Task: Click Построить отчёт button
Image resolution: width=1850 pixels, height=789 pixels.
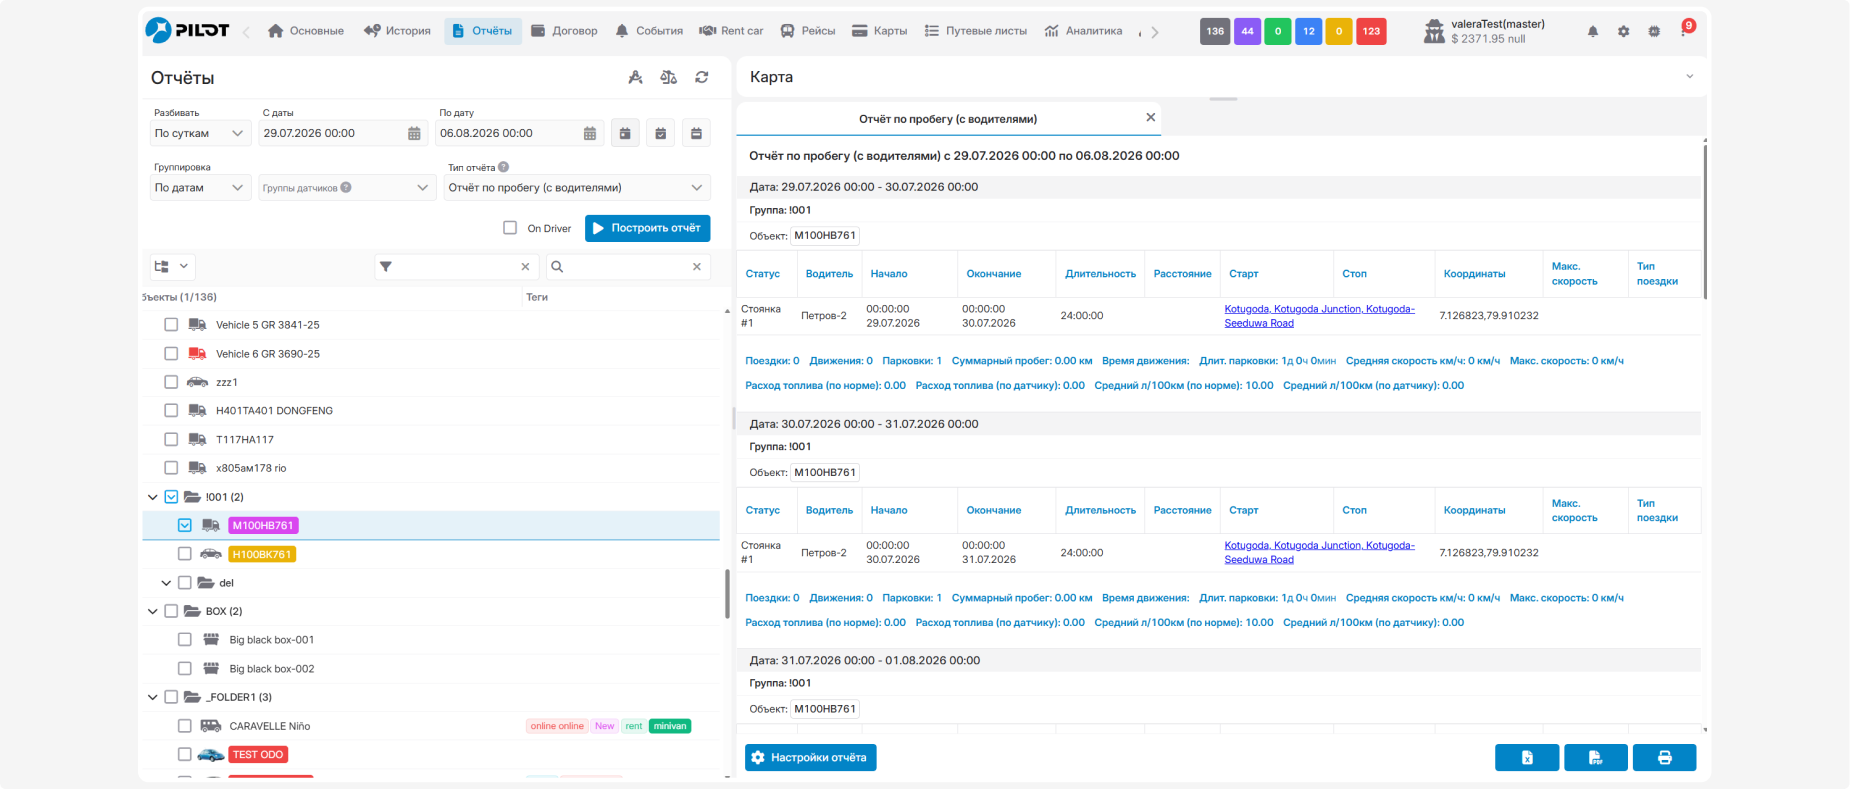Action: [648, 228]
